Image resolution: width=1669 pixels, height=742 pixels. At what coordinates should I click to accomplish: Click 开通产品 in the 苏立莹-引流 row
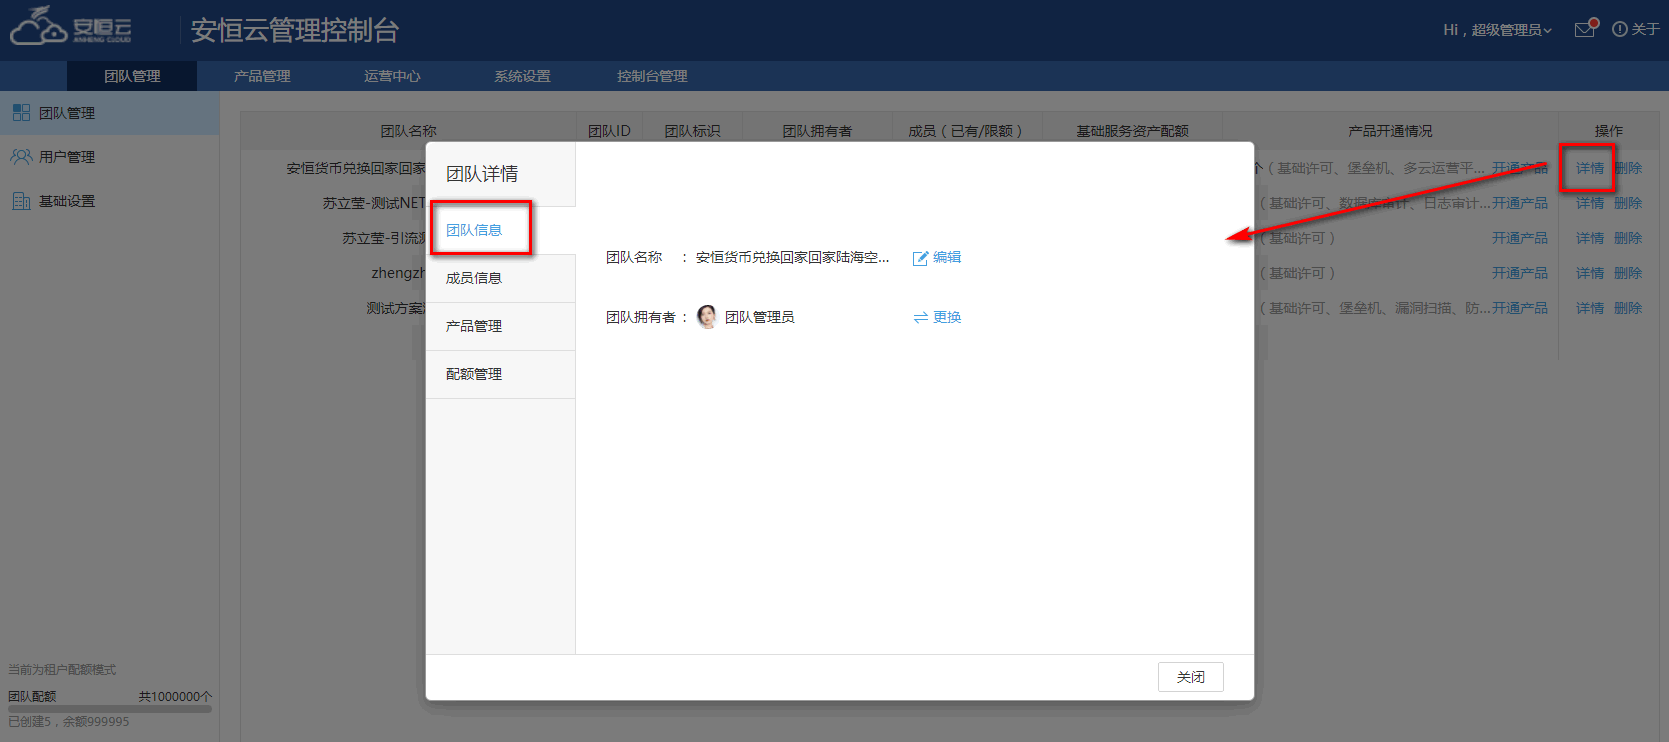click(x=1520, y=238)
